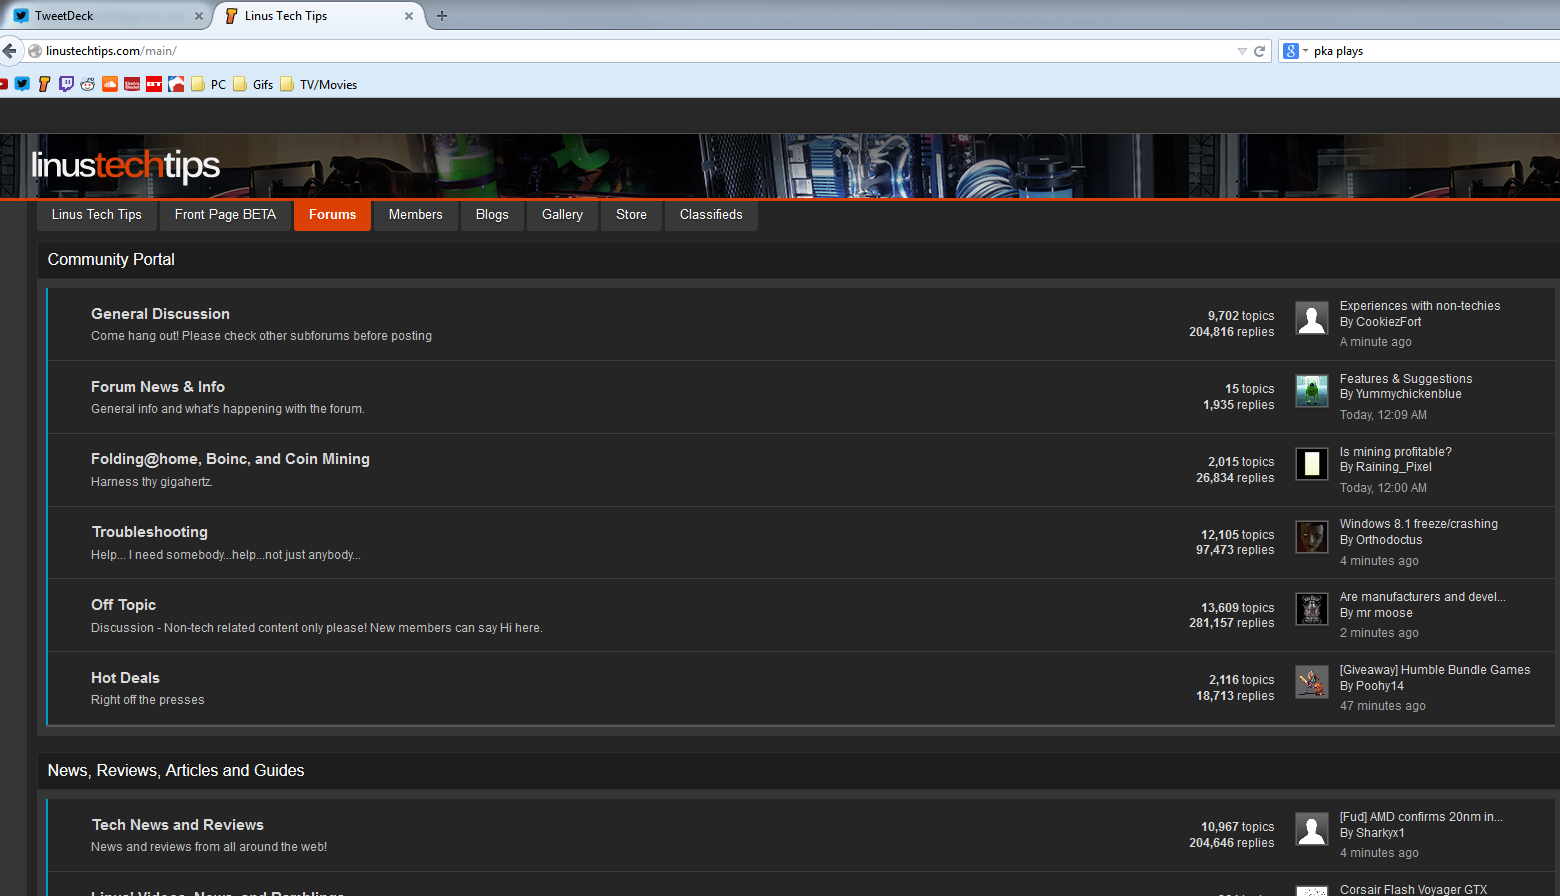
Task: Open the Classifieds nav item
Action: point(711,215)
